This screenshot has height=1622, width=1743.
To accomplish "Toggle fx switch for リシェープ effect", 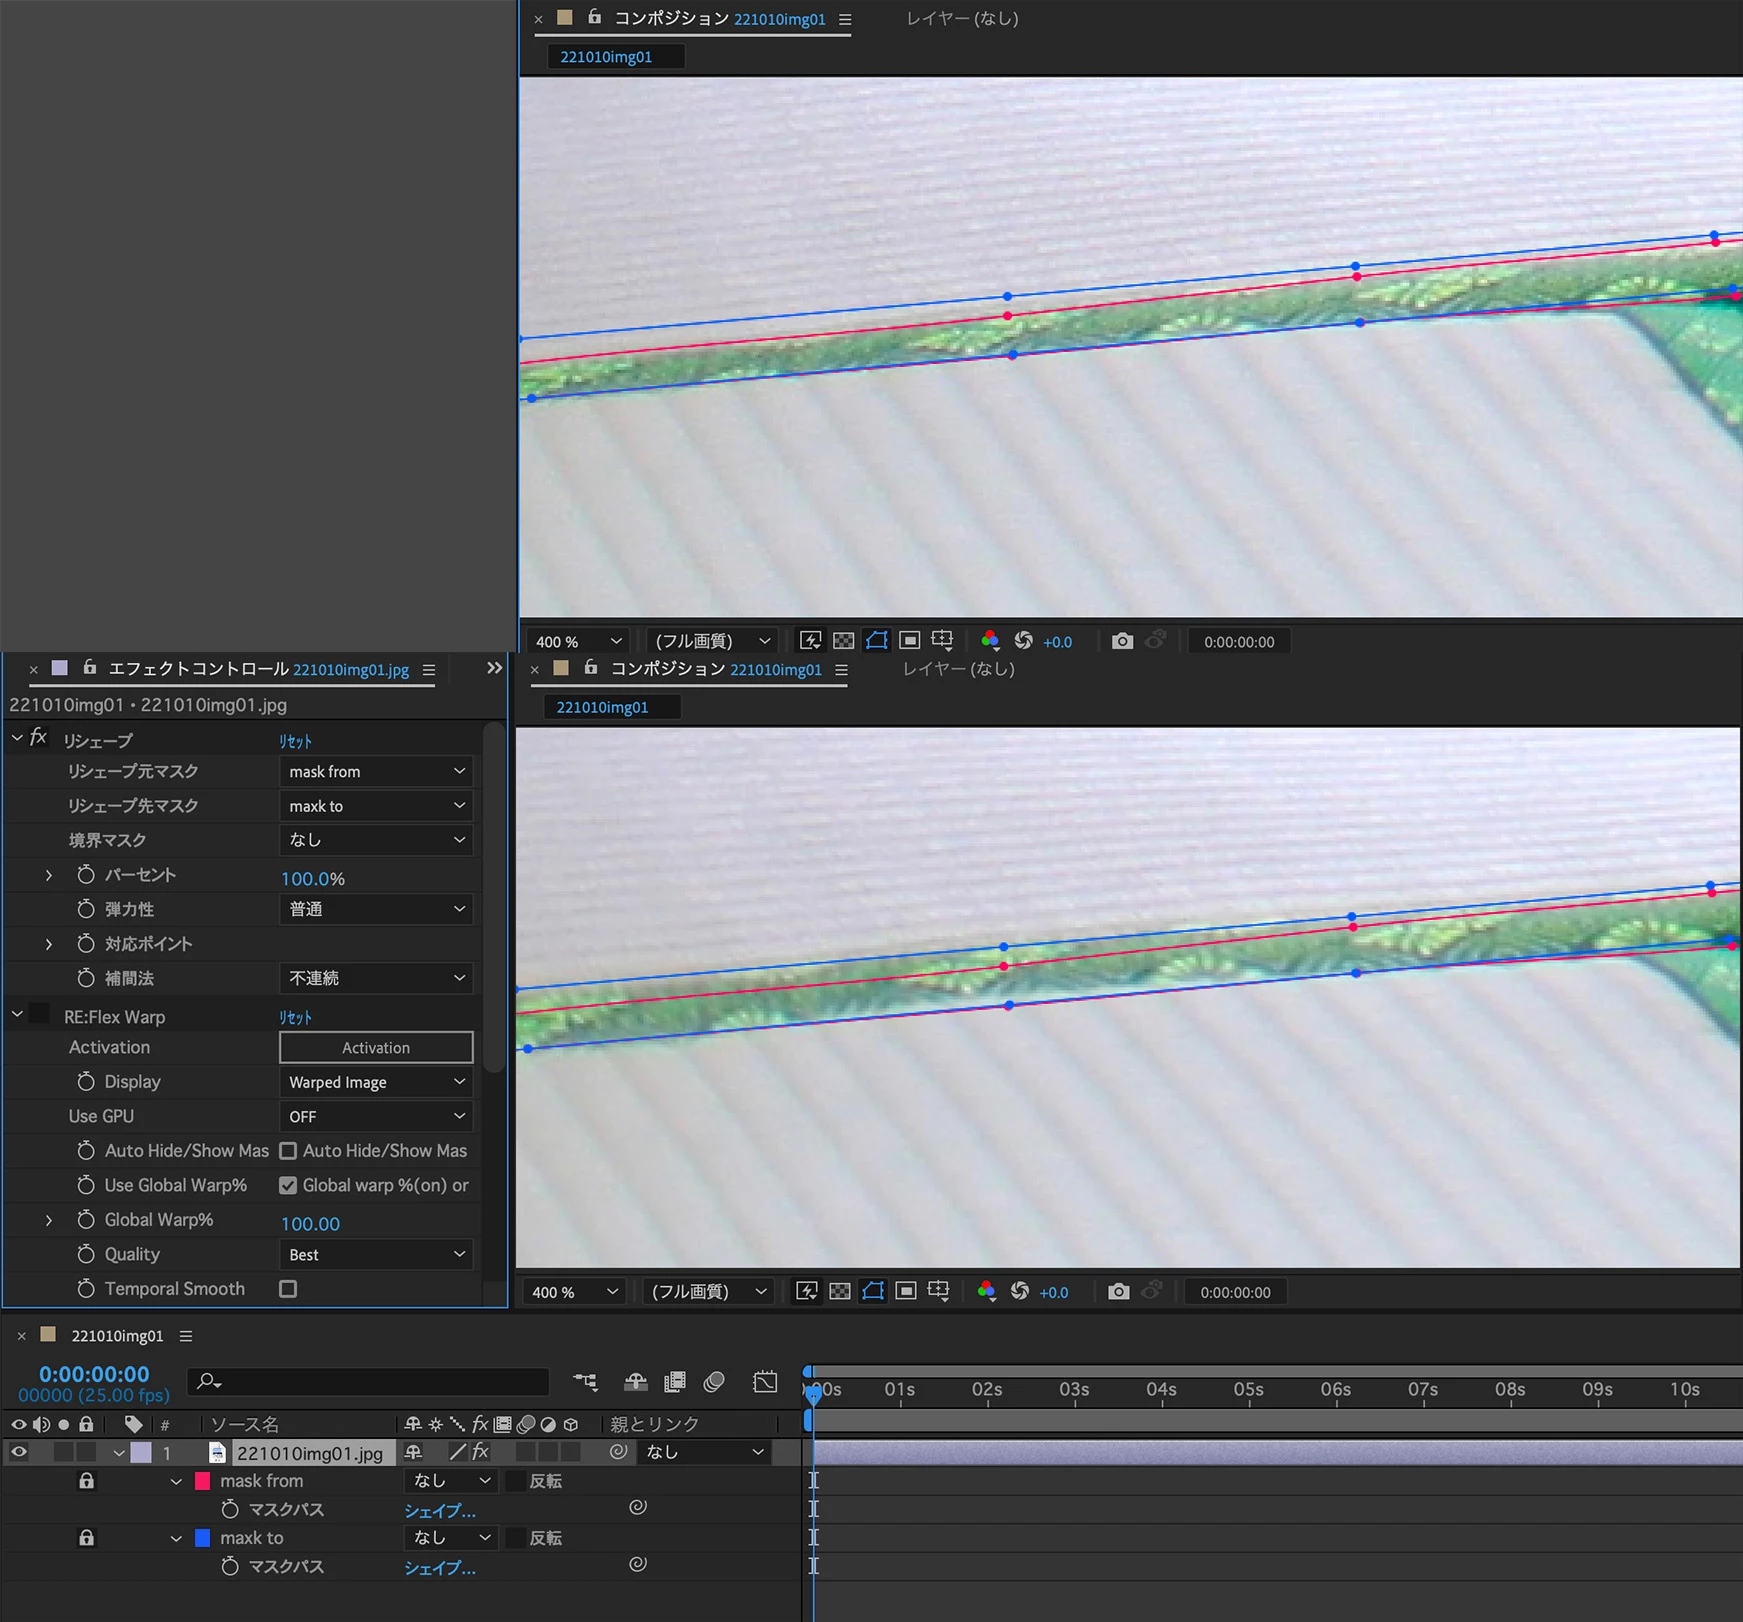I will tap(39, 738).
